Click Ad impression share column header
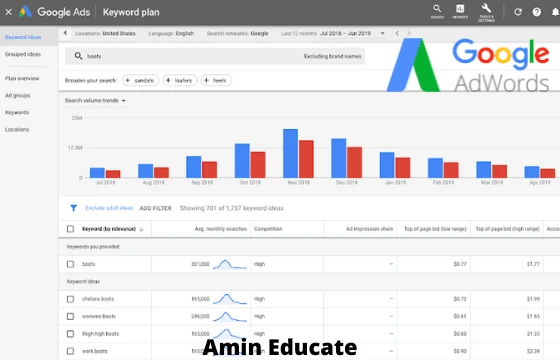 coord(370,229)
